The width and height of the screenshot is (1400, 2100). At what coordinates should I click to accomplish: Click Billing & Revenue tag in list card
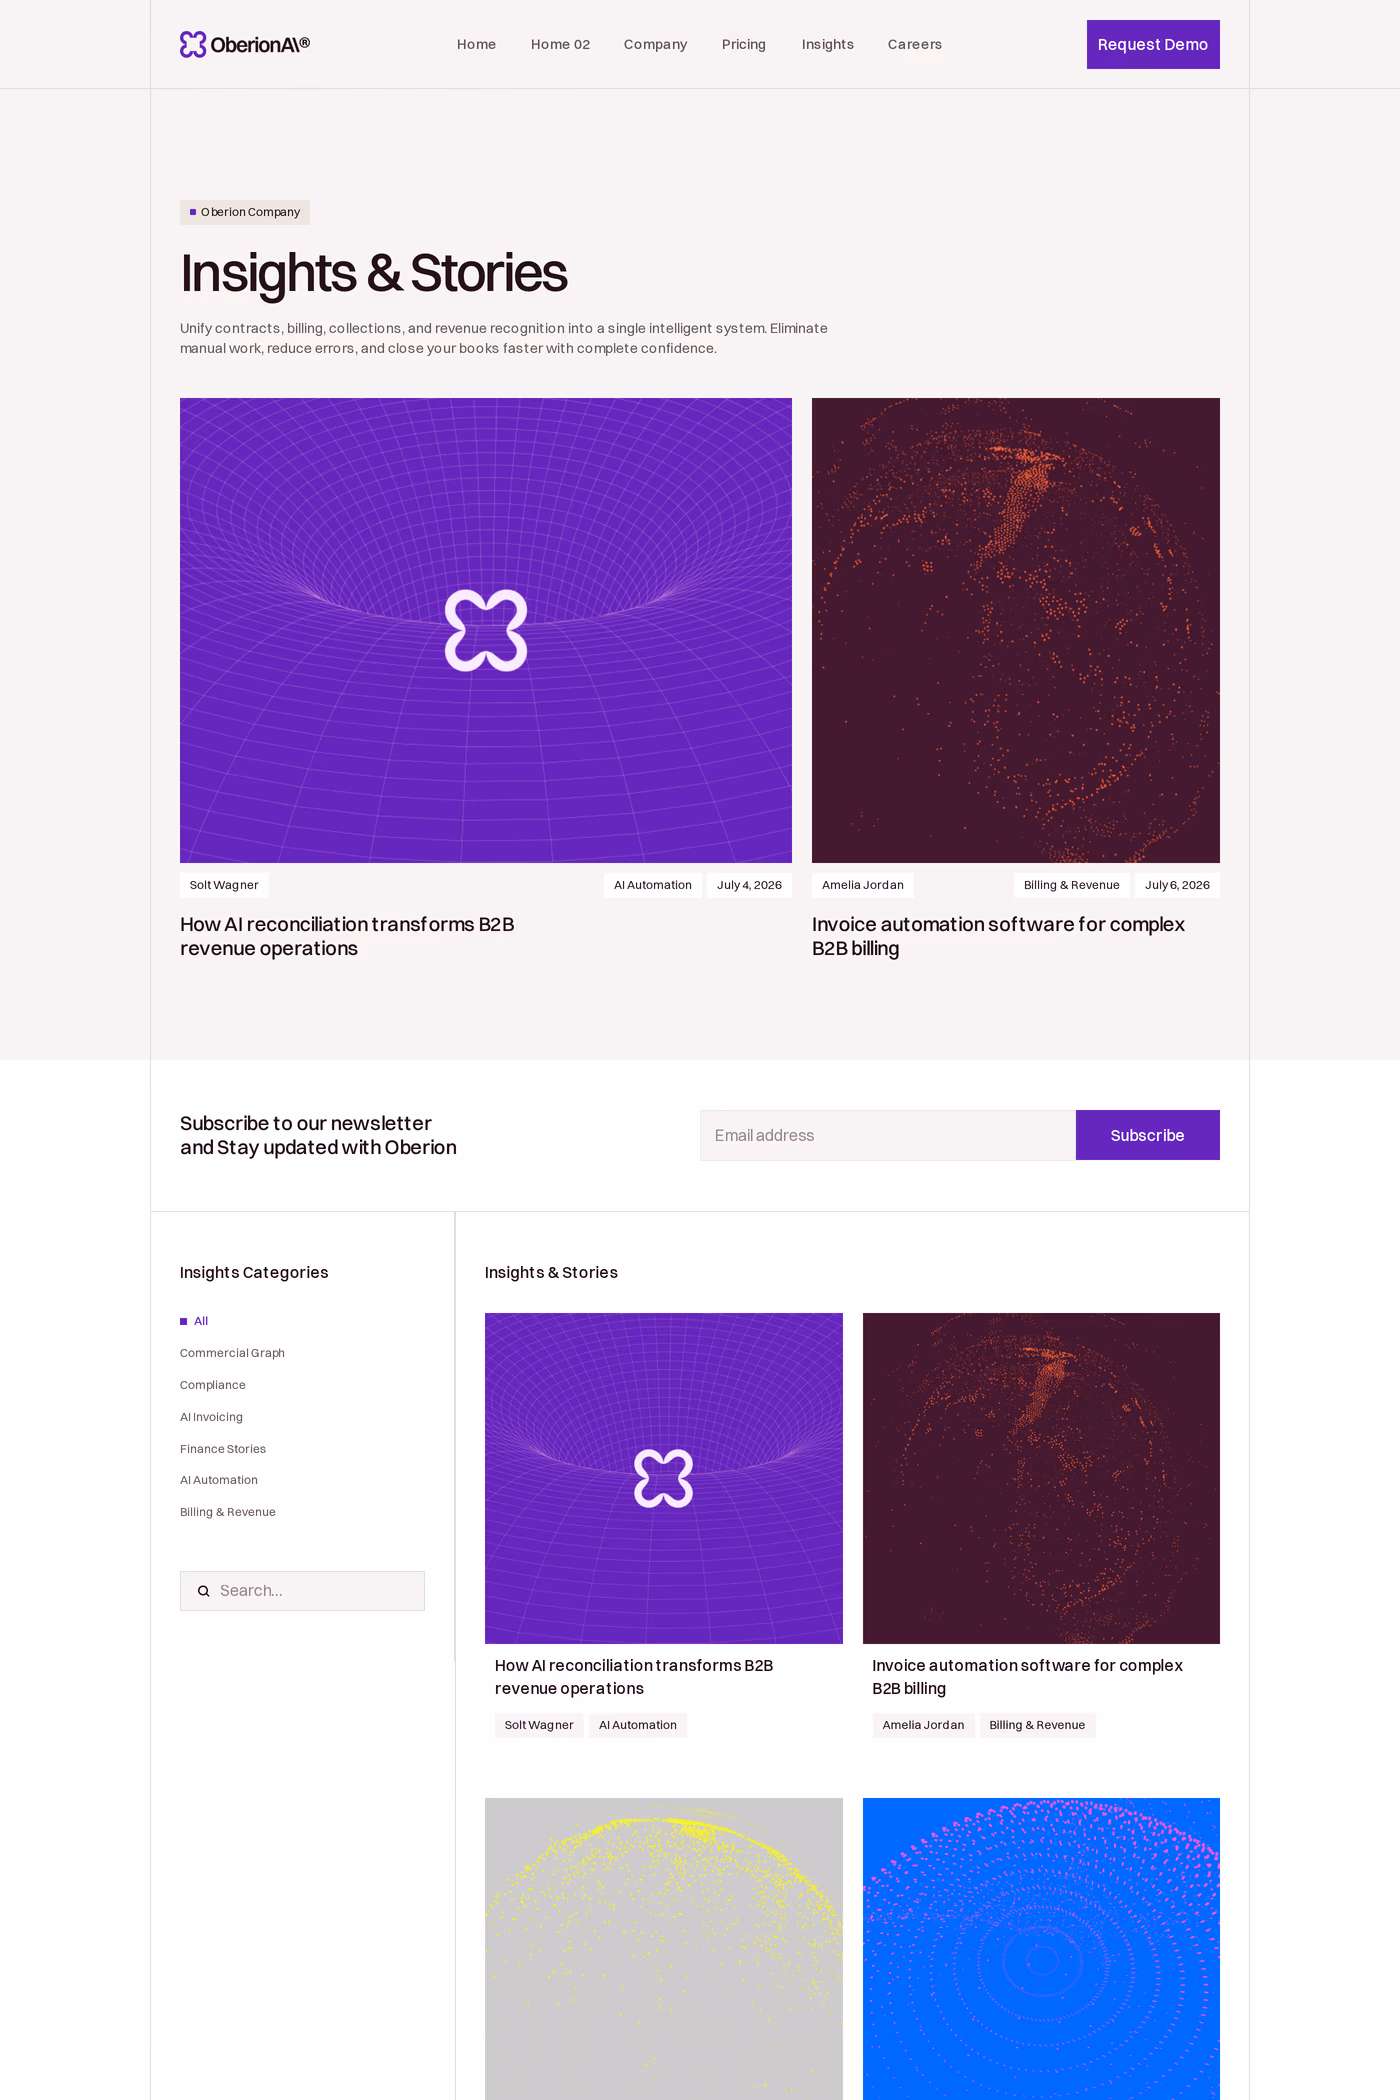pos(1037,1725)
